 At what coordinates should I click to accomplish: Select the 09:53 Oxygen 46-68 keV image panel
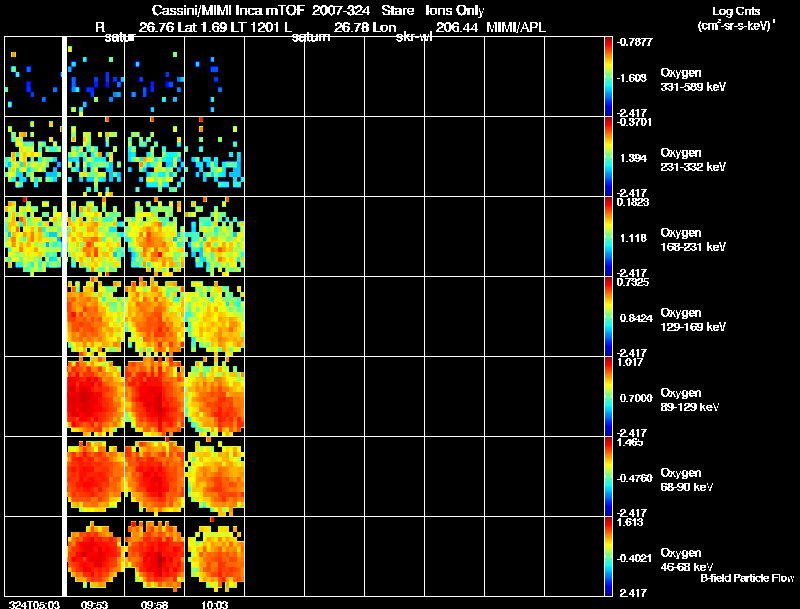[x=96, y=556]
